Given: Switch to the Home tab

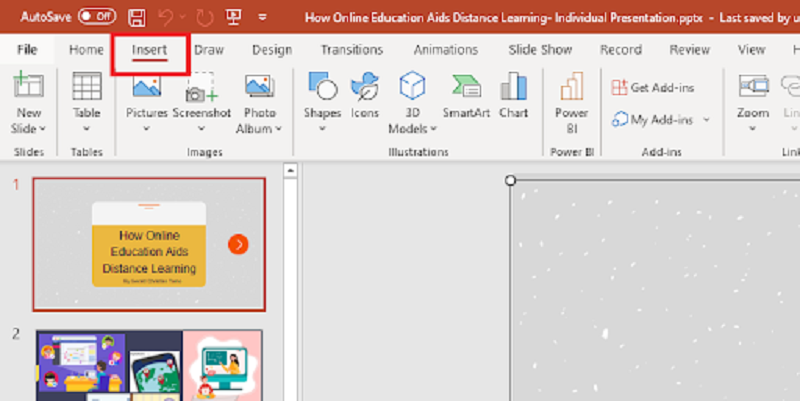Looking at the screenshot, I should click(86, 49).
